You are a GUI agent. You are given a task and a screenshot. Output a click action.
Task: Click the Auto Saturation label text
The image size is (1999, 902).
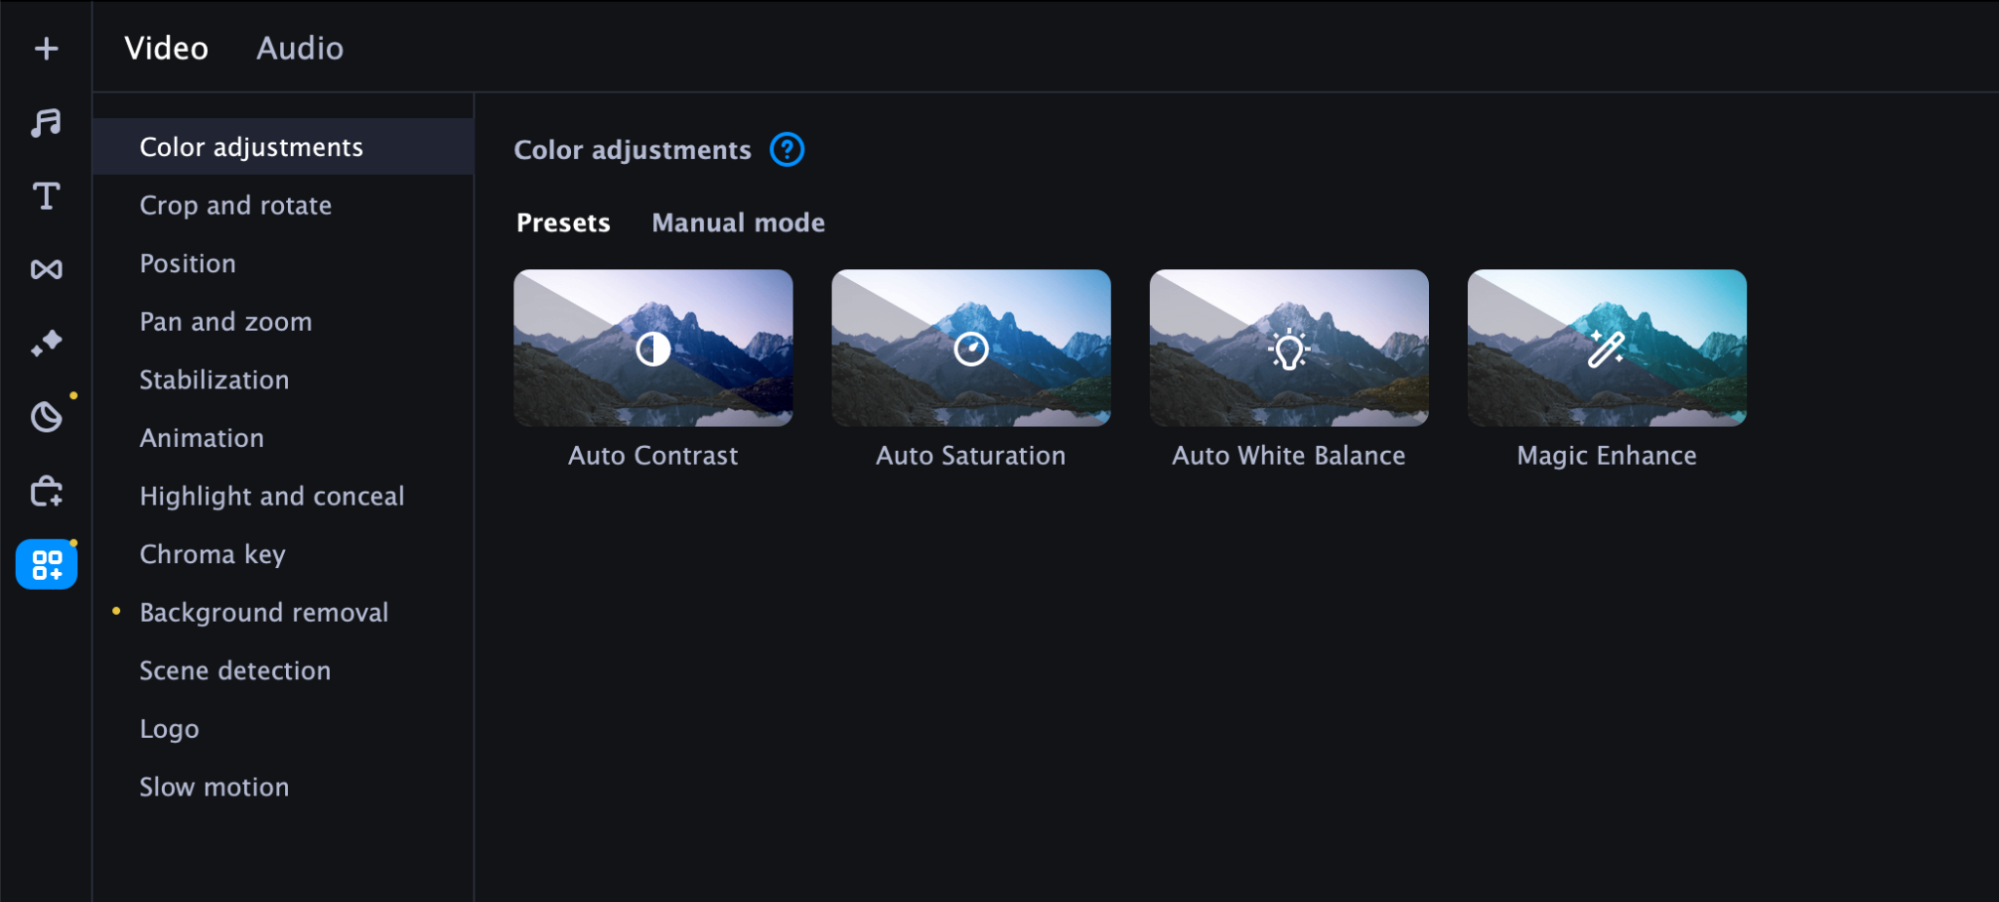point(971,456)
